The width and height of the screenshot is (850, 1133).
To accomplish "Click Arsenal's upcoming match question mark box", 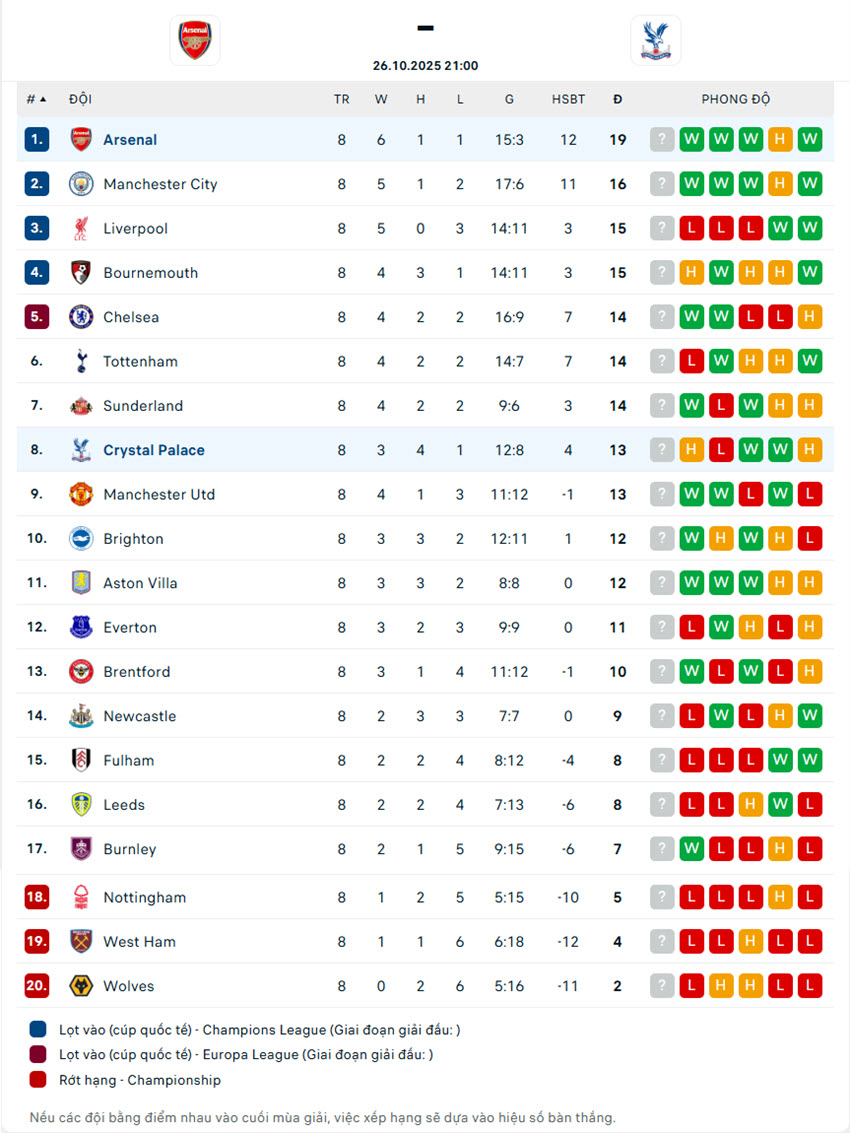I will click(x=661, y=140).
